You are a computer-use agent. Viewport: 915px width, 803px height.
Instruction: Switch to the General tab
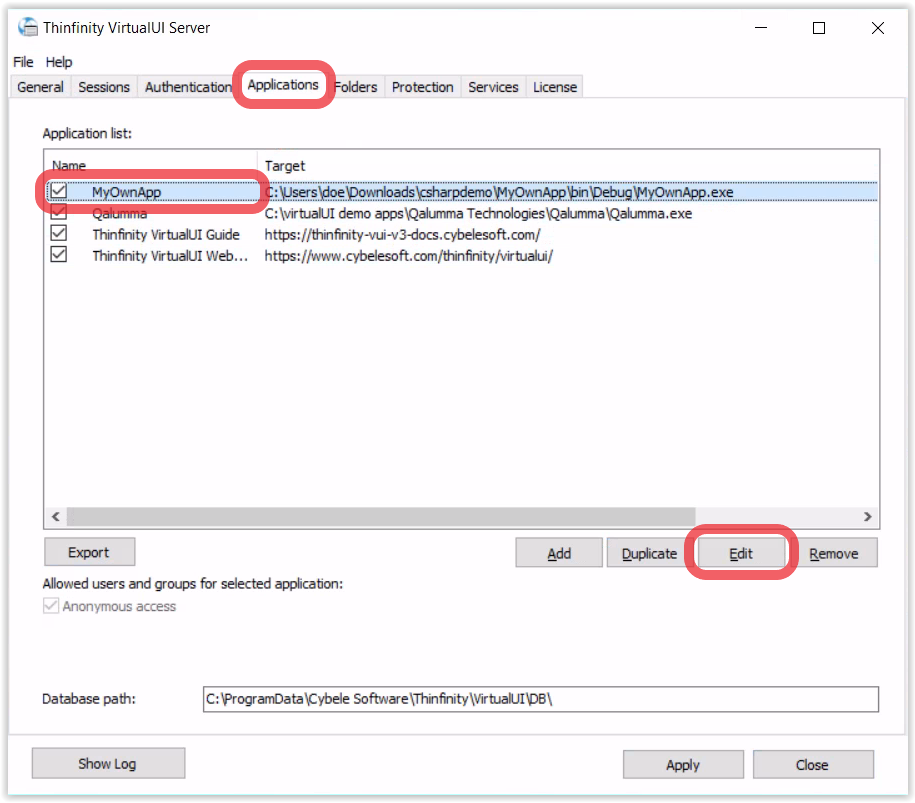(x=40, y=87)
